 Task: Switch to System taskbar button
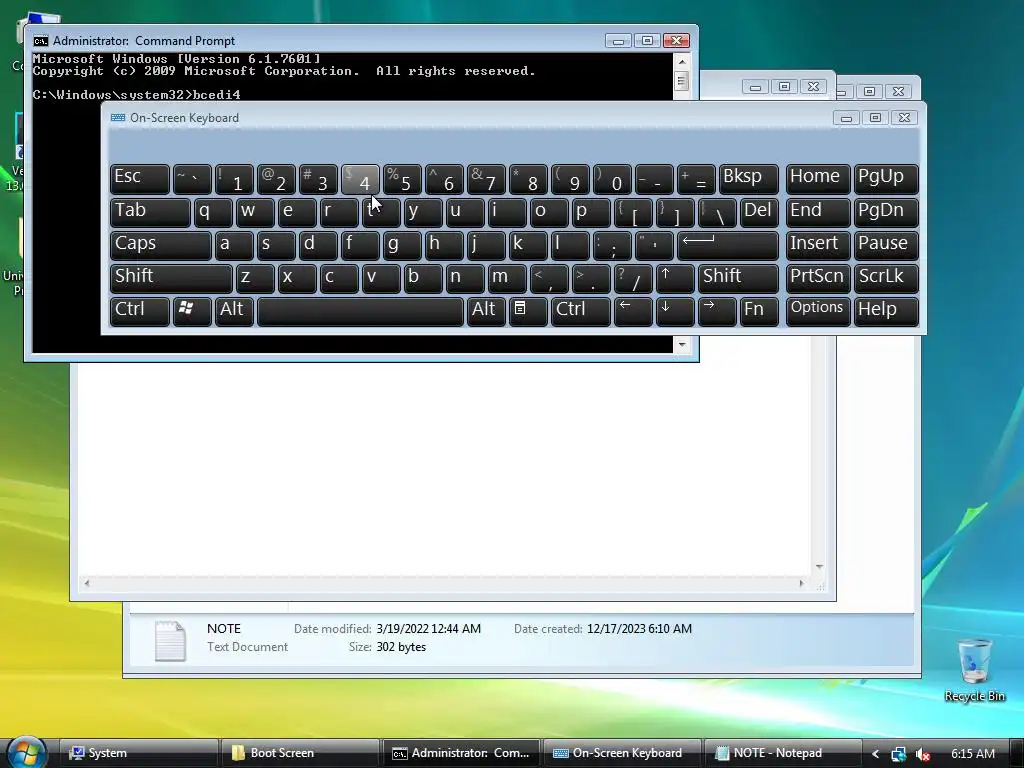click(138, 753)
